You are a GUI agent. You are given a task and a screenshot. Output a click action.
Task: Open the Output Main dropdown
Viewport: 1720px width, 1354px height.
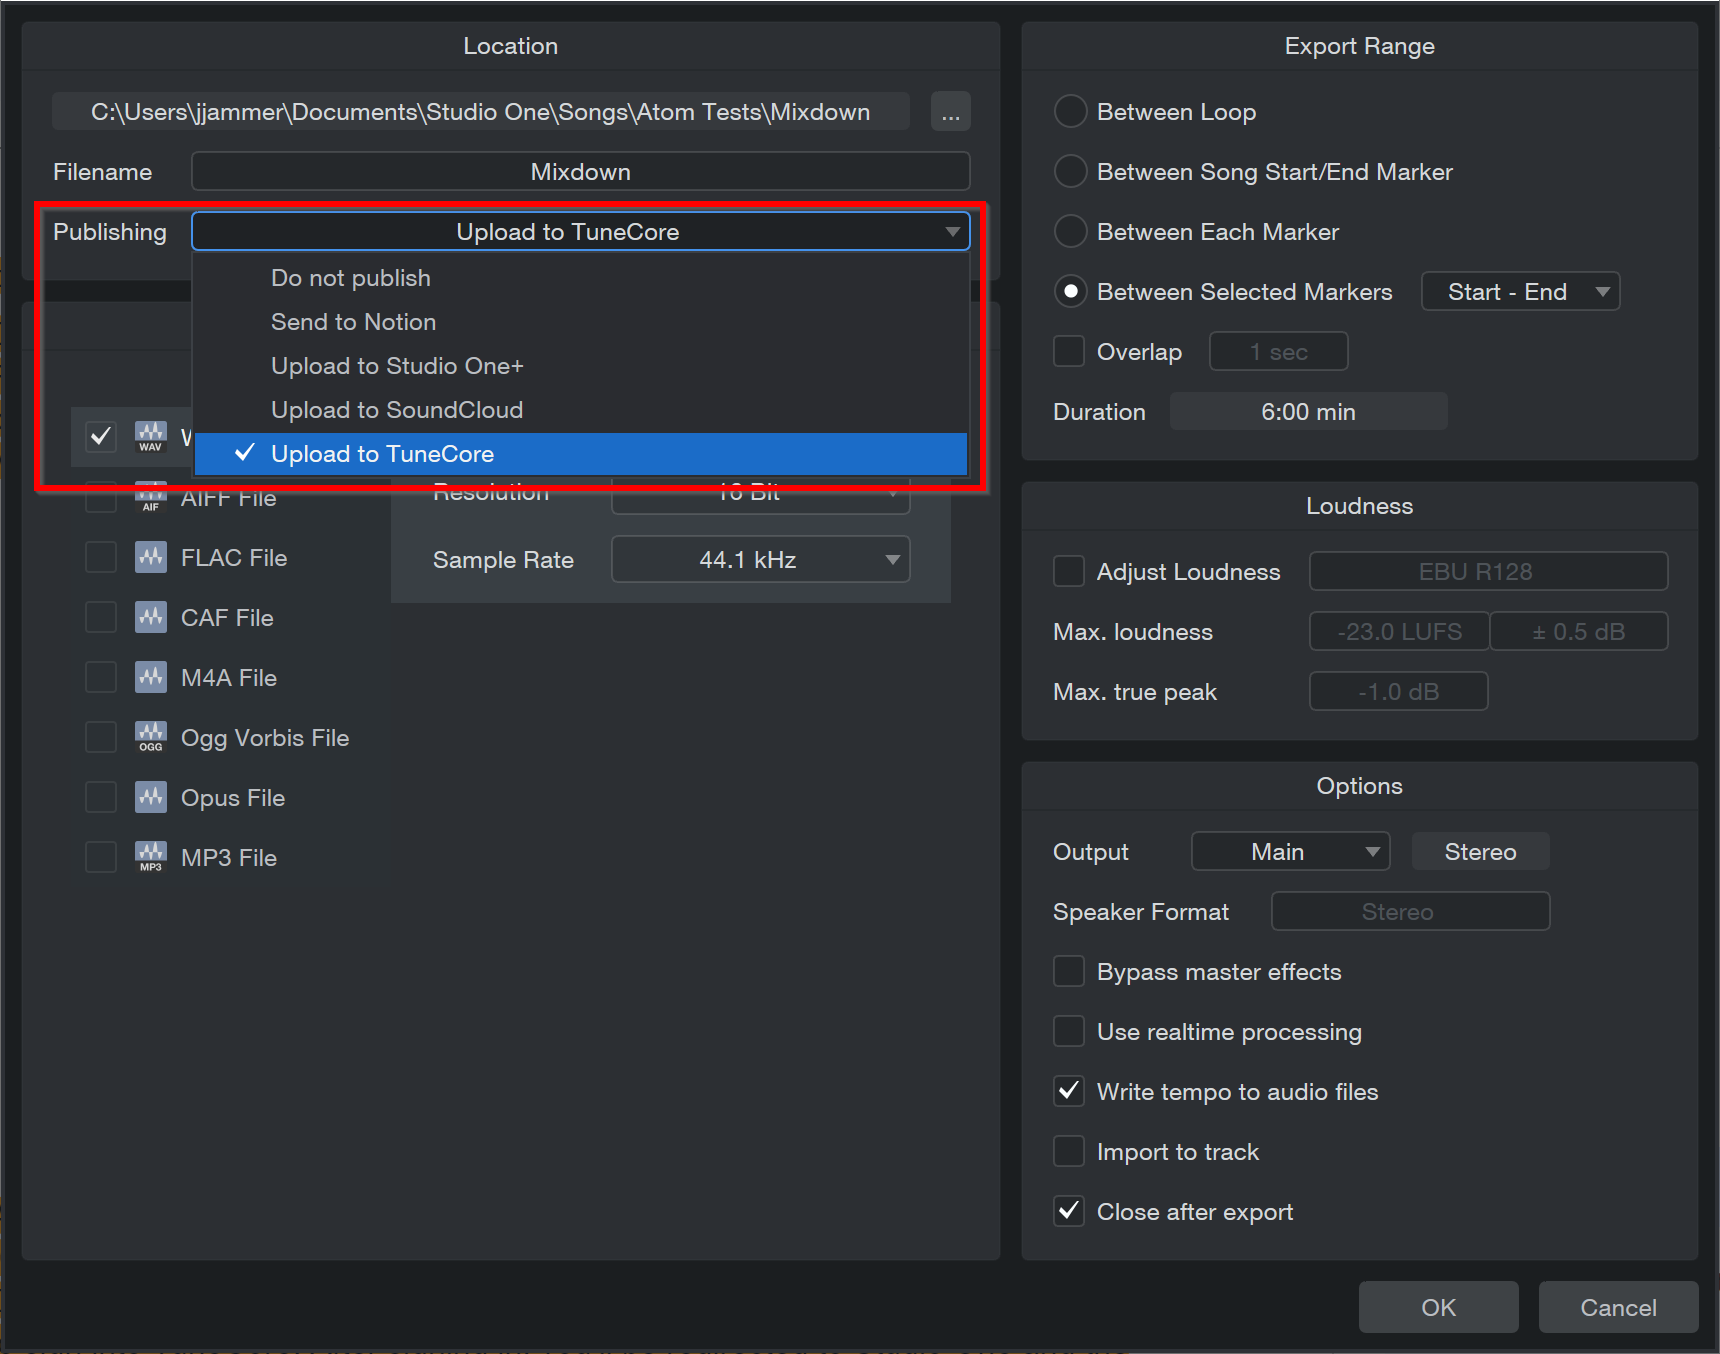[1291, 851]
